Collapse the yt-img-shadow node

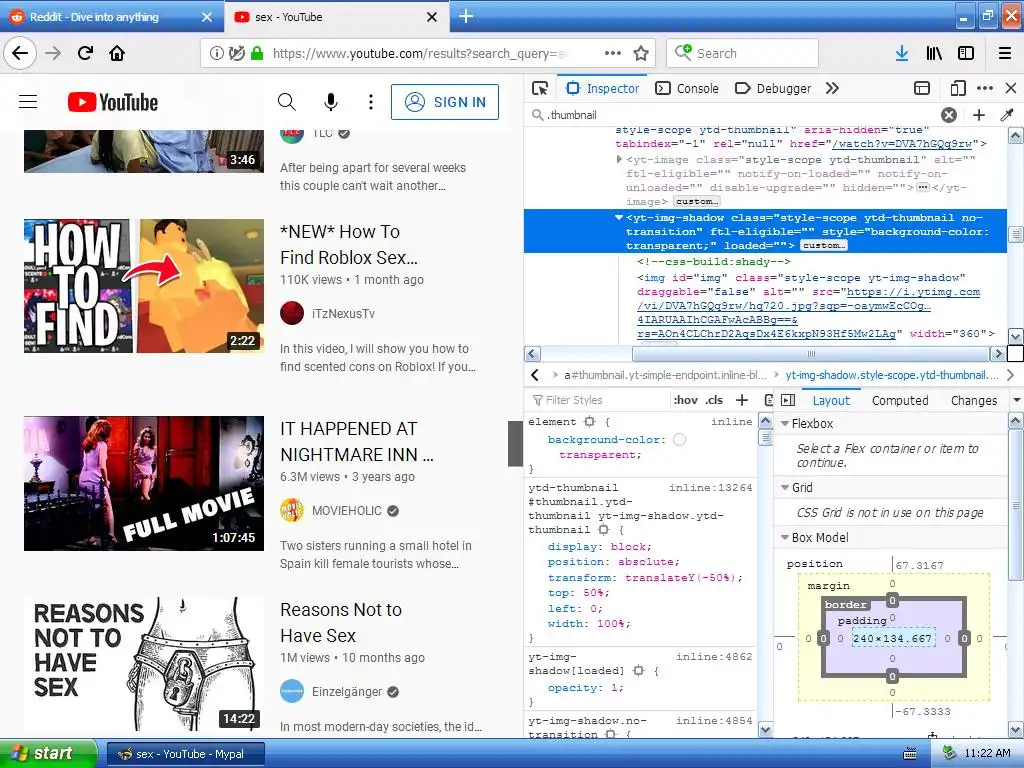[618, 217]
